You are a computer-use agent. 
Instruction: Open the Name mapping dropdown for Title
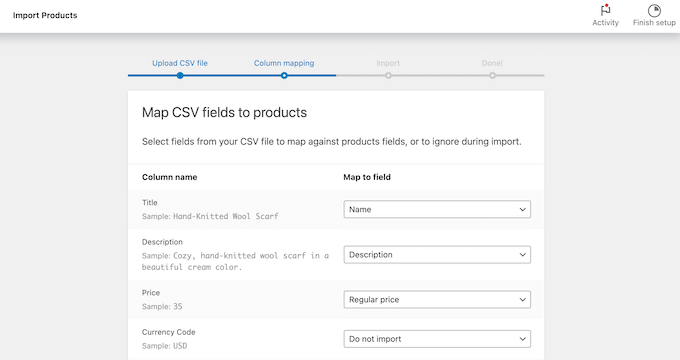[437, 209]
